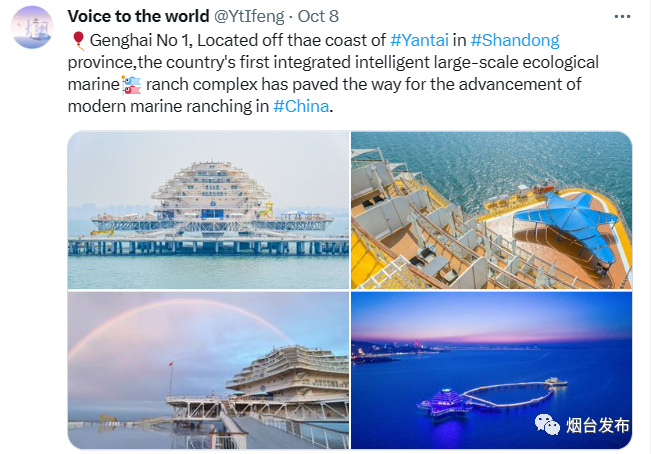Image resolution: width=651 pixels, height=454 pixels.
Task: Open the bottom-left photo with the rainbow
Action: tap(208, 370)
